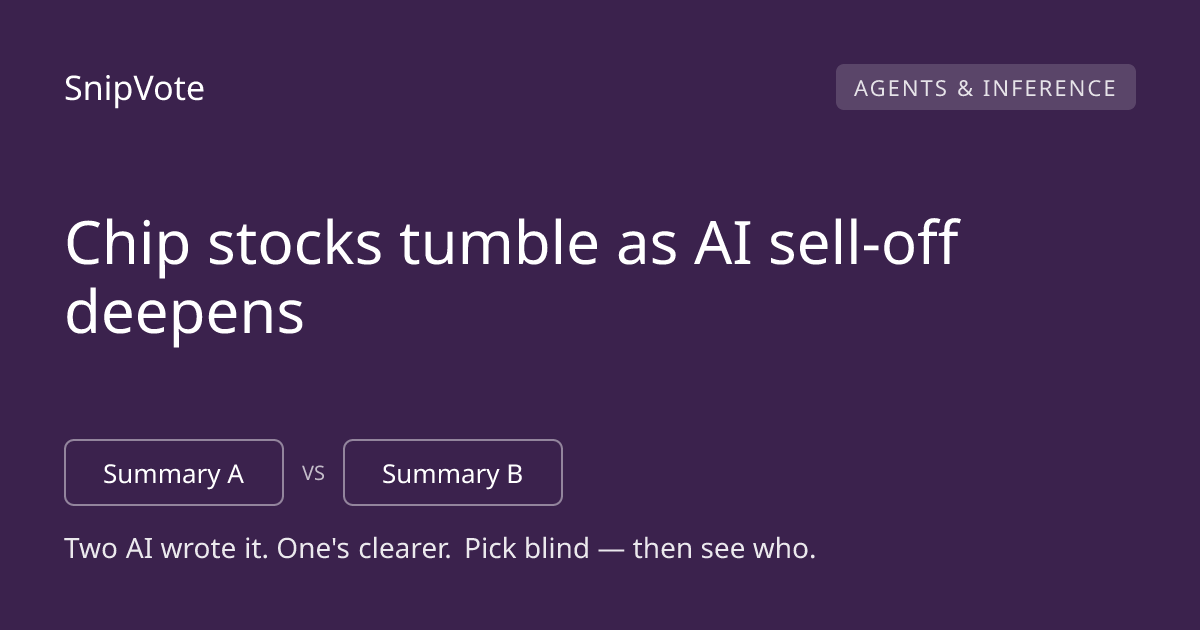Vote for Summary A
The height and width of the screenshot is (630, 1200).
click(174, 473)
